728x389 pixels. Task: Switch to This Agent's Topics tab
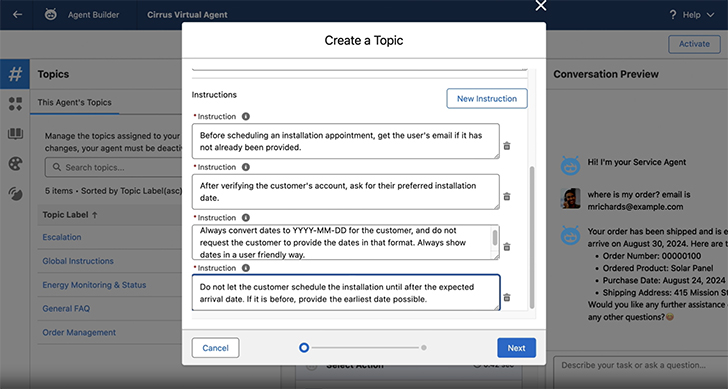click(x=74, y=103)
